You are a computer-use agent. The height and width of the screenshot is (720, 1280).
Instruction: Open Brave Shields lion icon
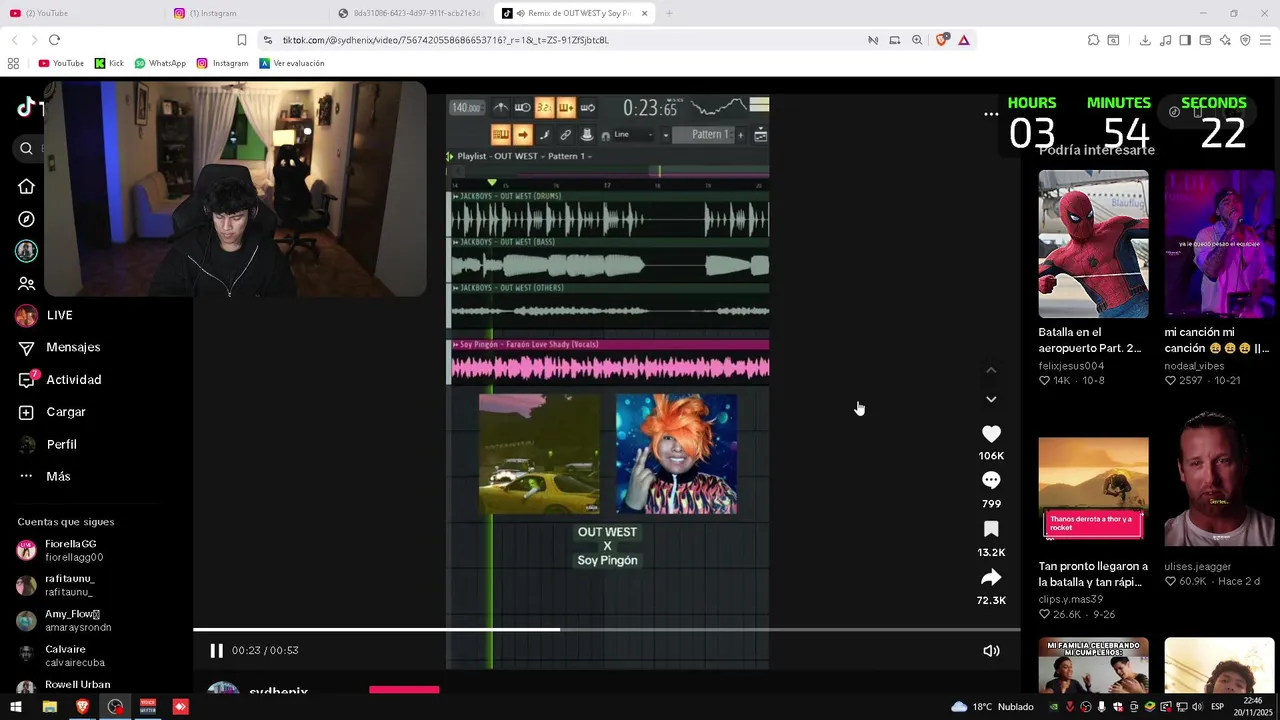941,40
